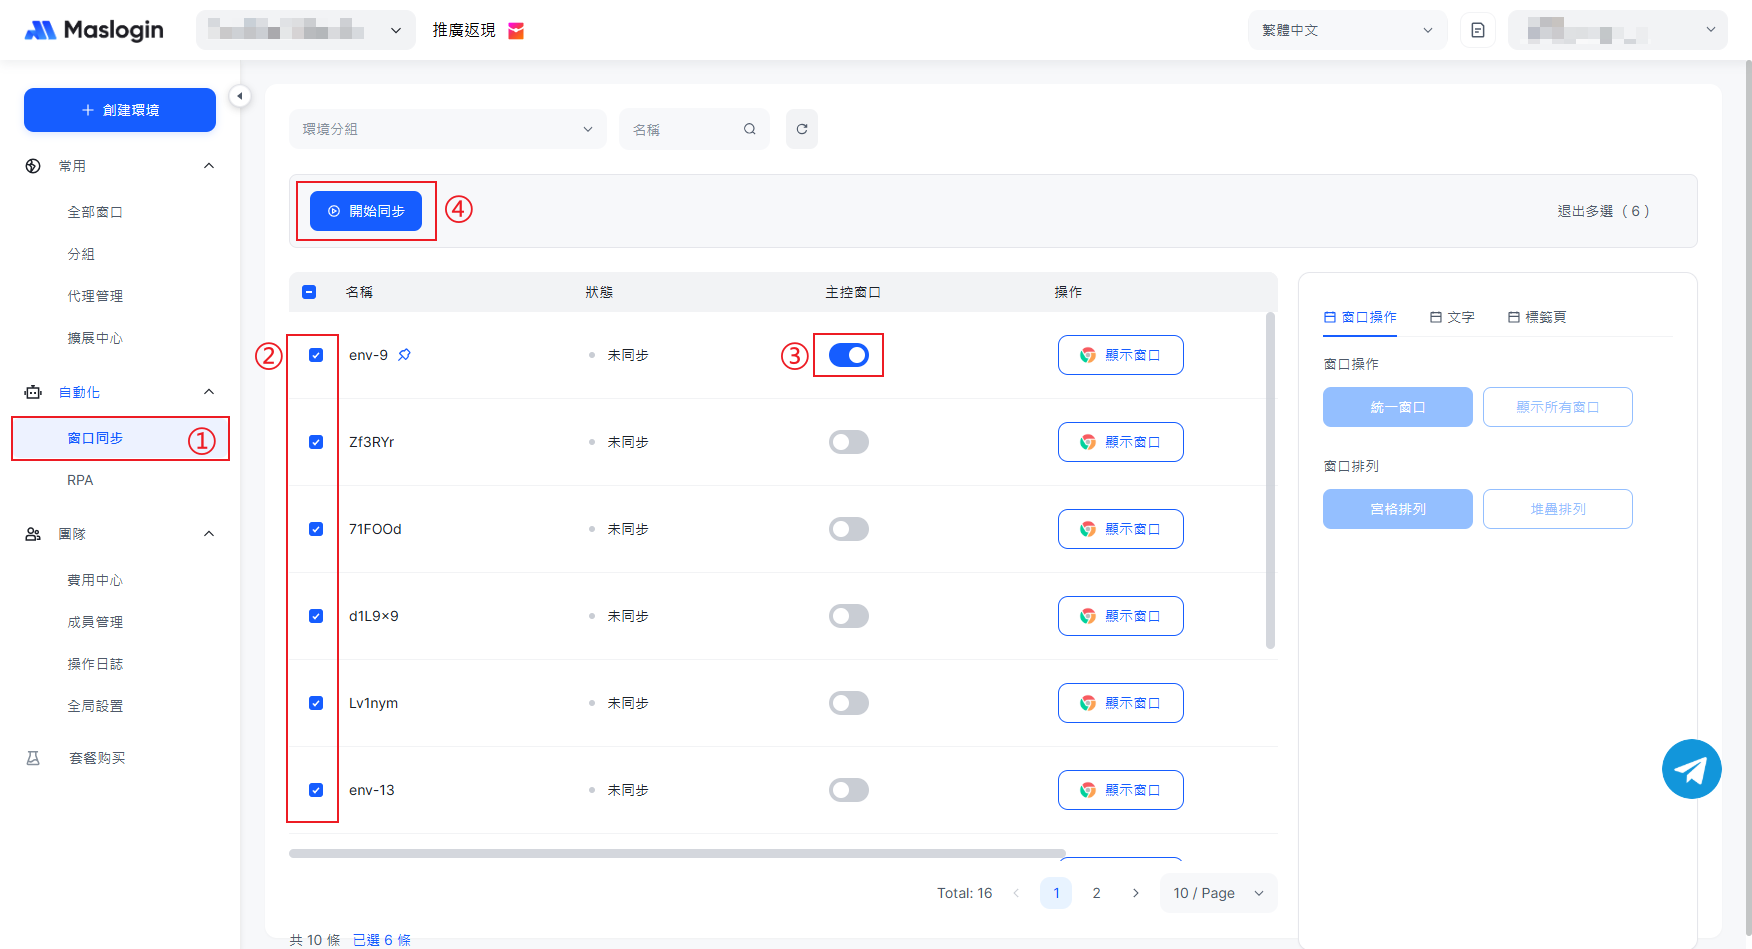Click the Telegram floating chat icon

coord(1691,769)
